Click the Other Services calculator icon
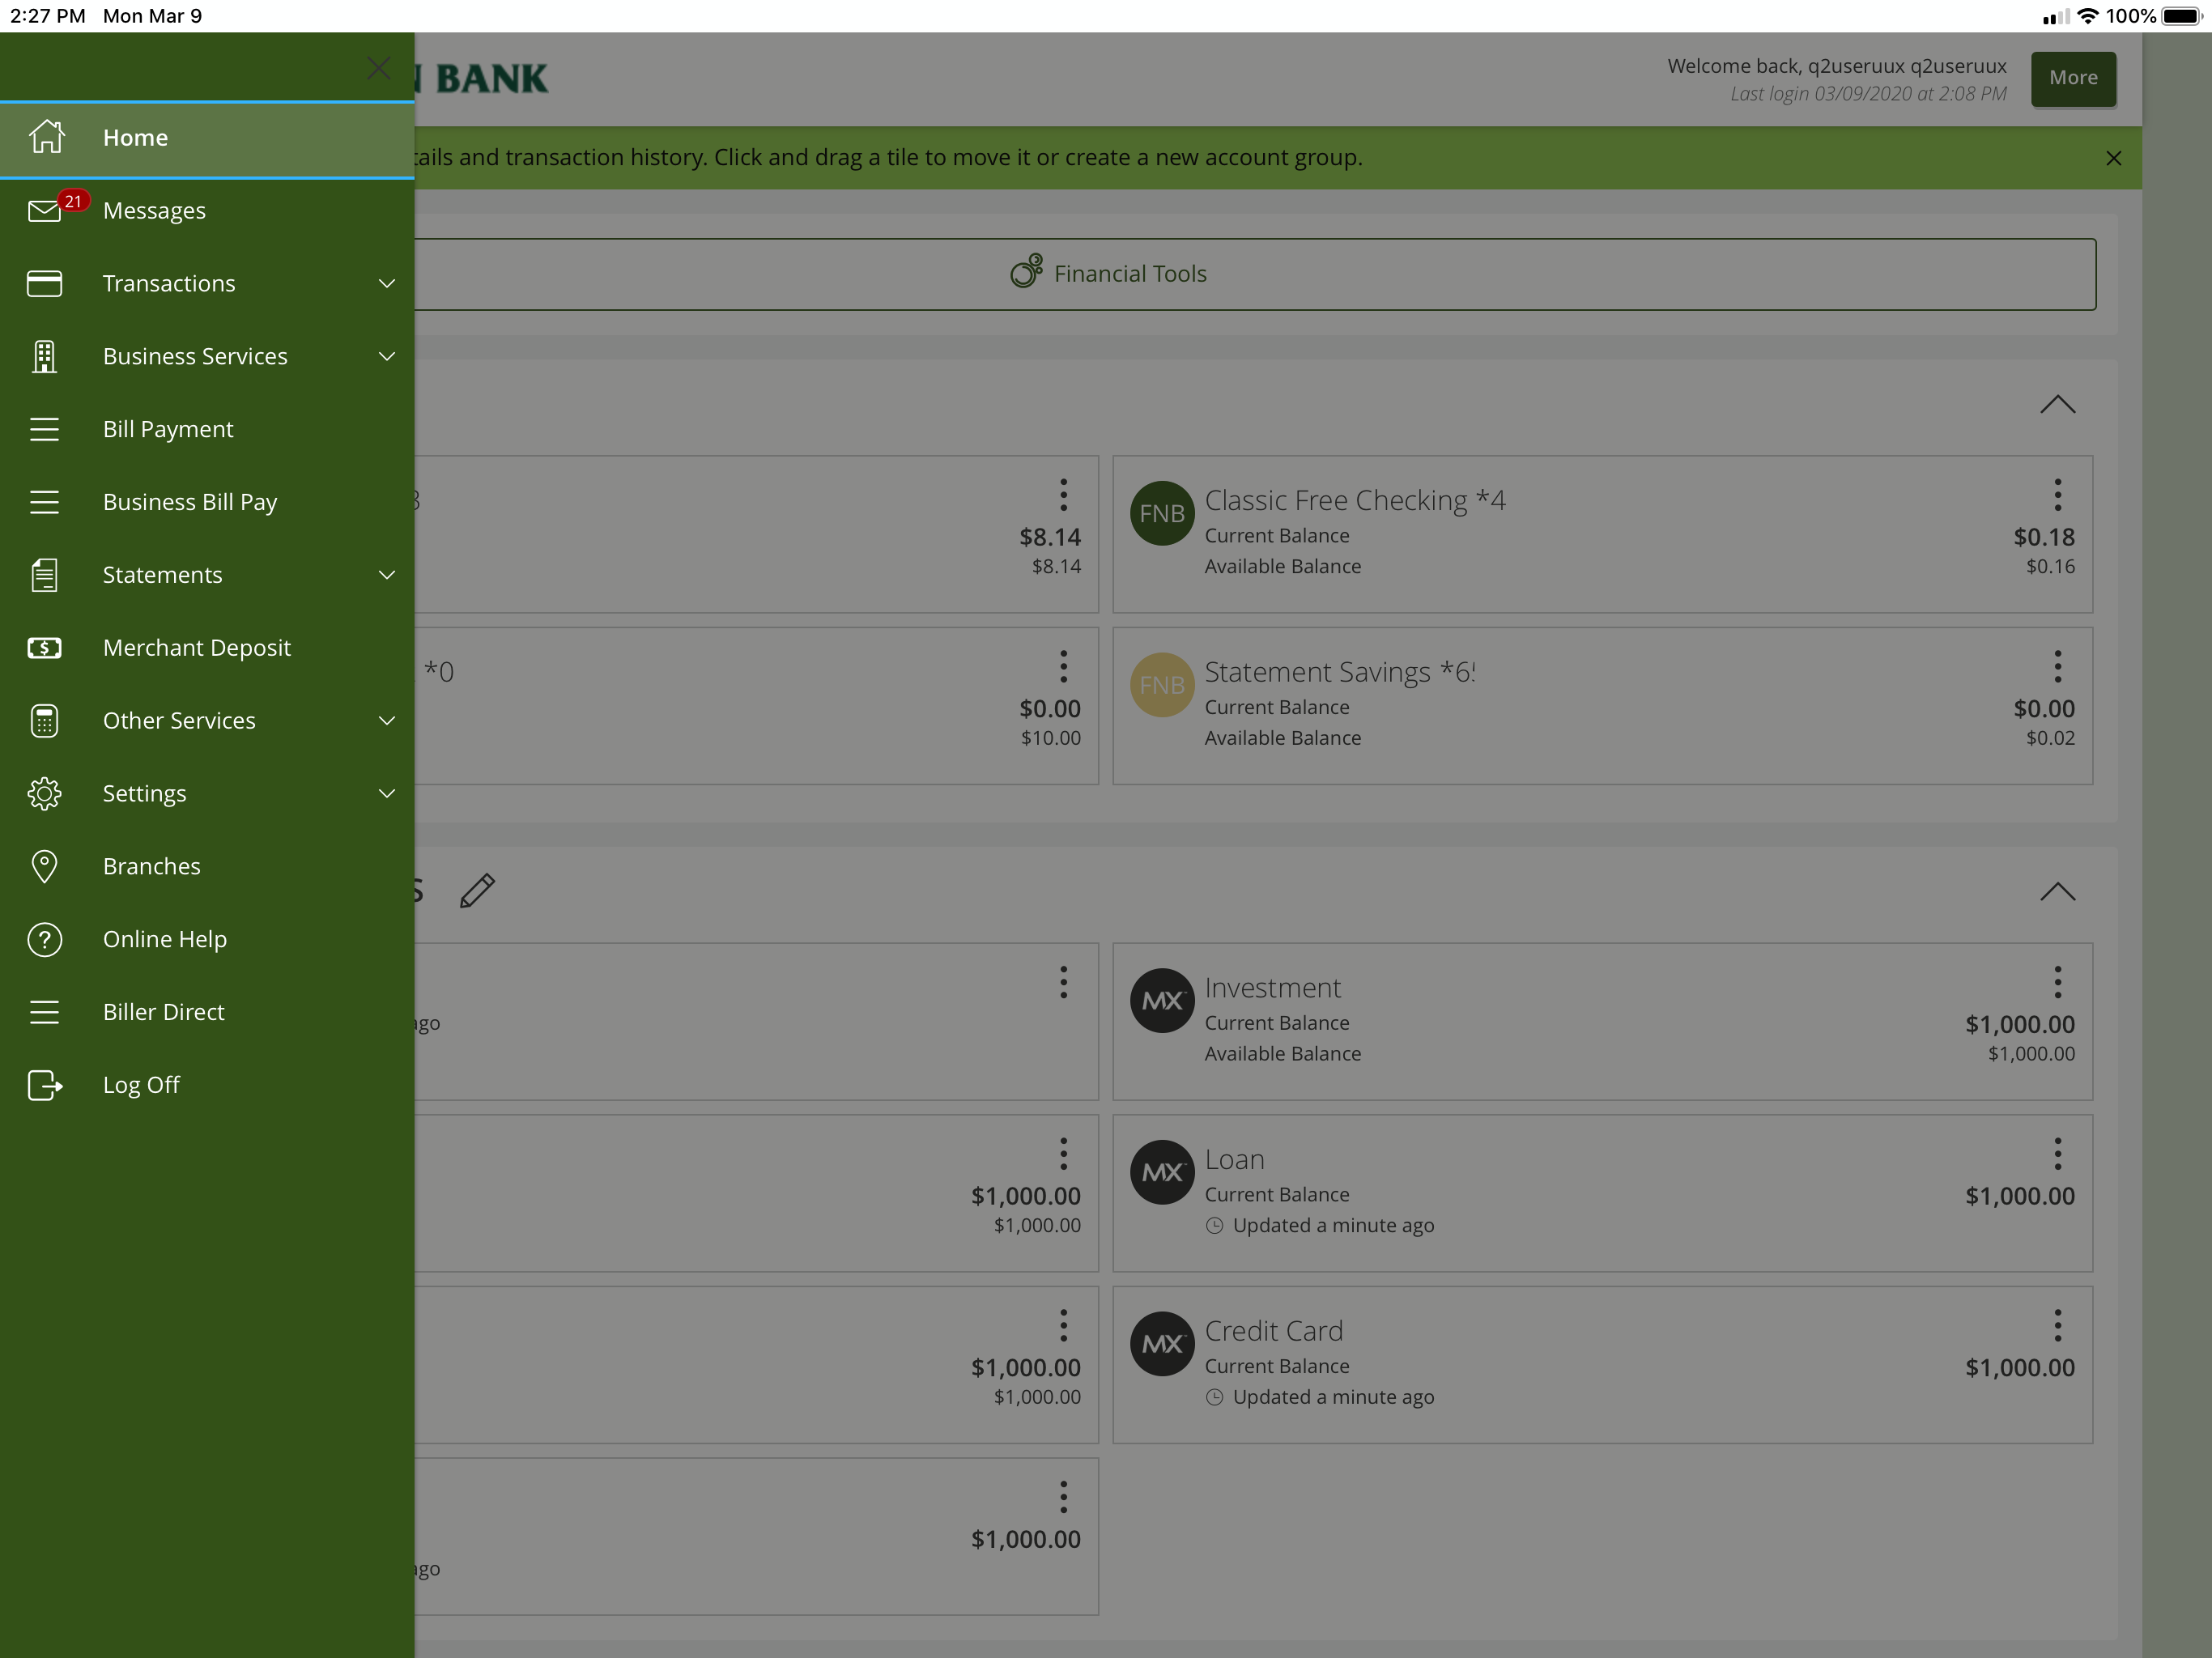This screenshot has width=2212, height=1658. (44, 721)
